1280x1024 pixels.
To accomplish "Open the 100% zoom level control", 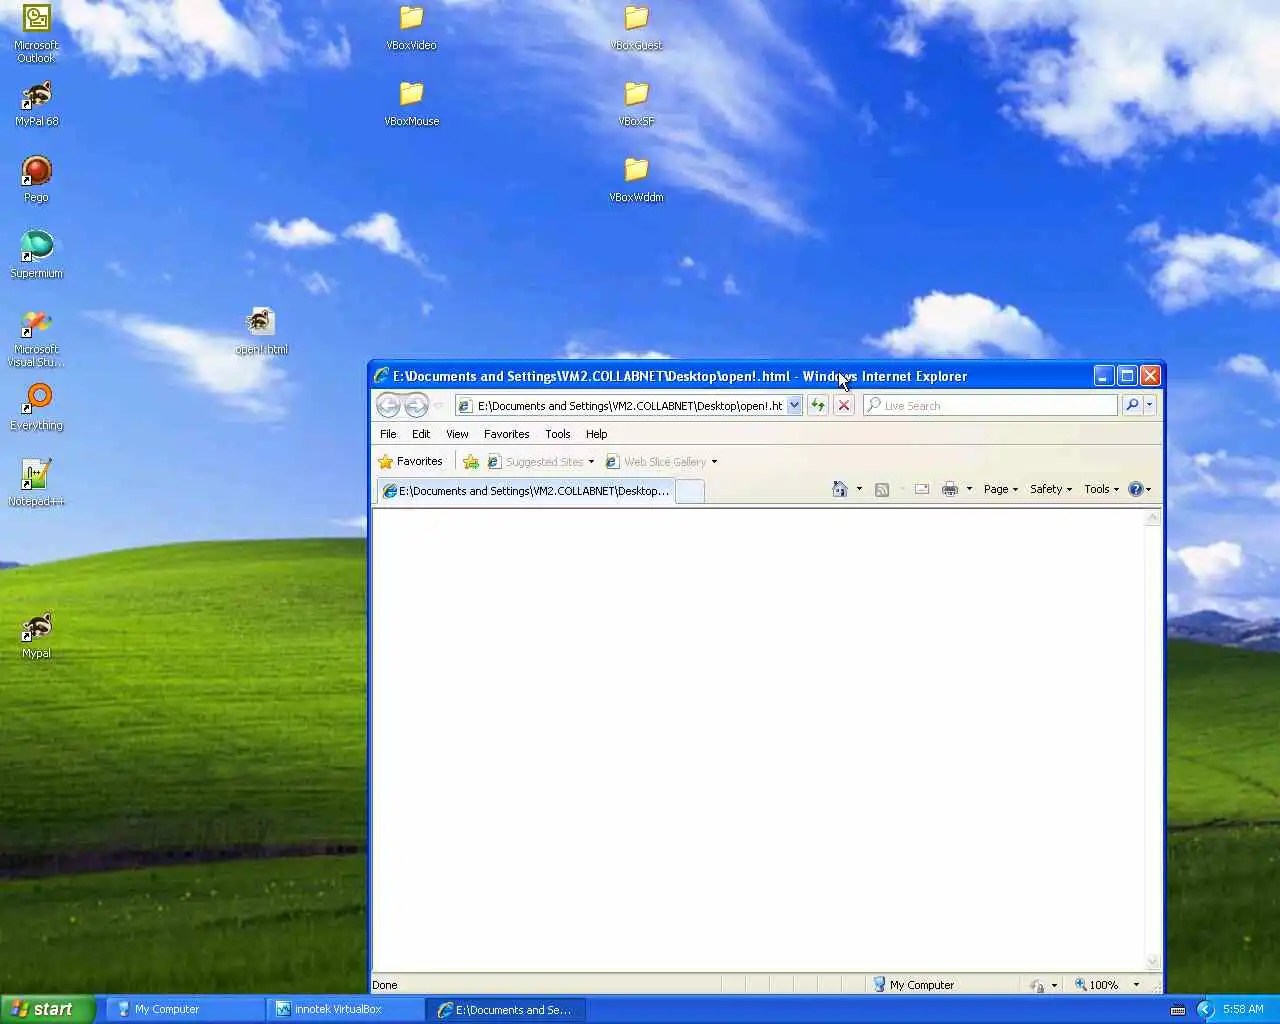I will 1096,985.
